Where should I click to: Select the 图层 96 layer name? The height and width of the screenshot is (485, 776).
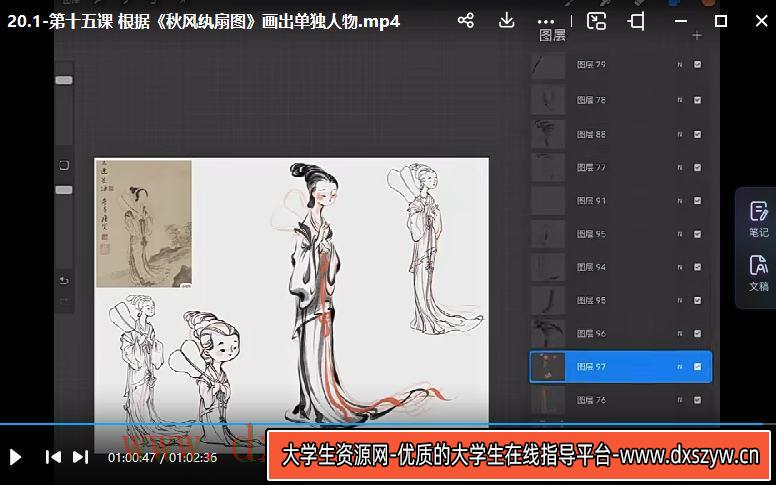click(591, 333)
